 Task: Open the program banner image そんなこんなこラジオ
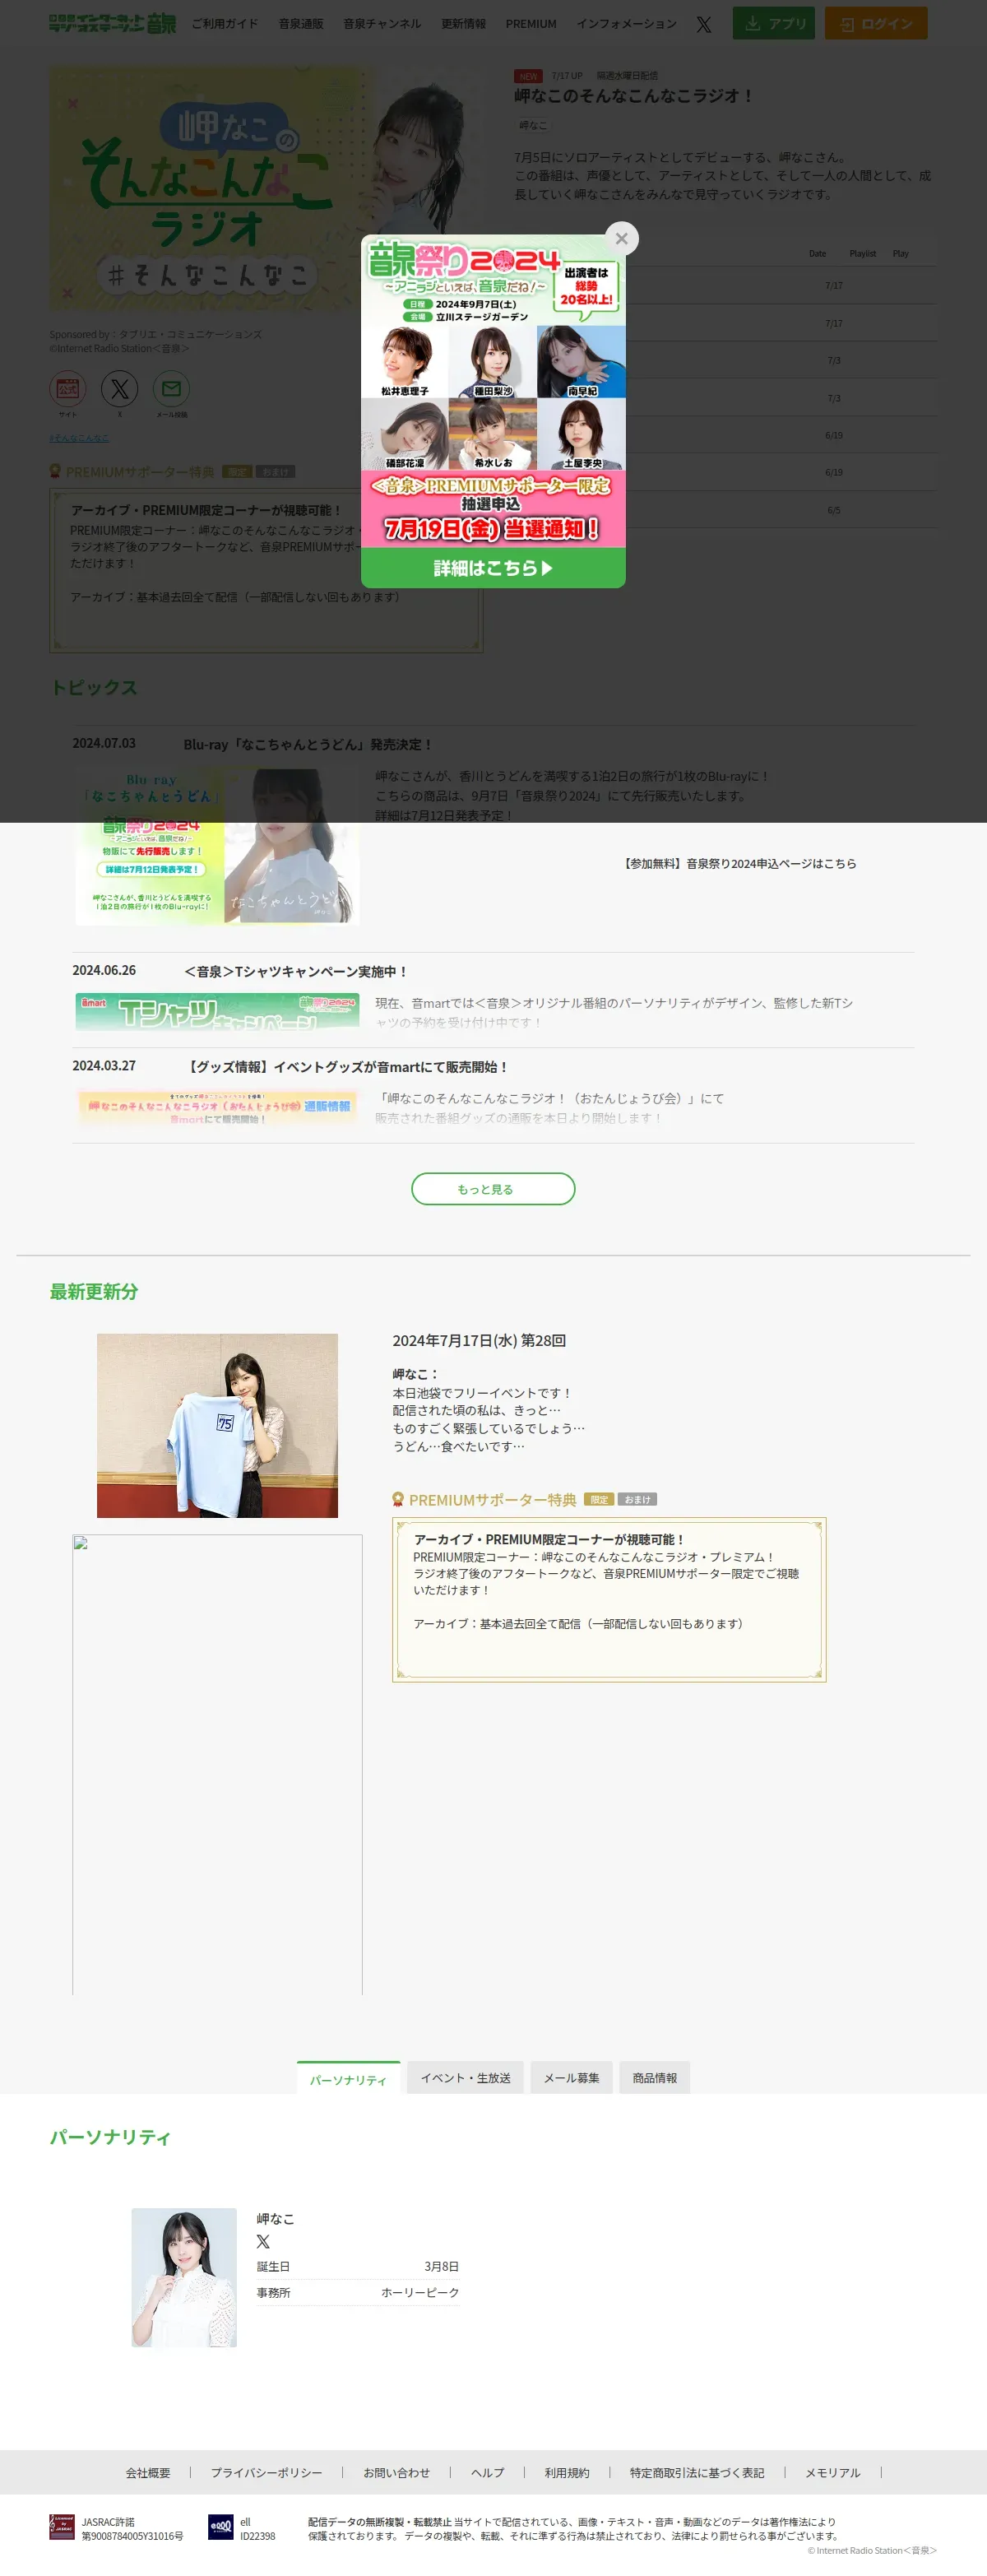(x=266, y=188)
